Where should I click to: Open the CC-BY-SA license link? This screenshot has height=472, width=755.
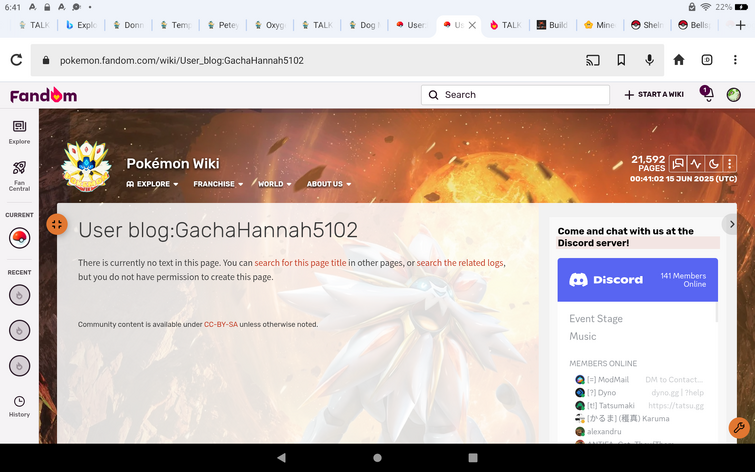coord(221,325)
